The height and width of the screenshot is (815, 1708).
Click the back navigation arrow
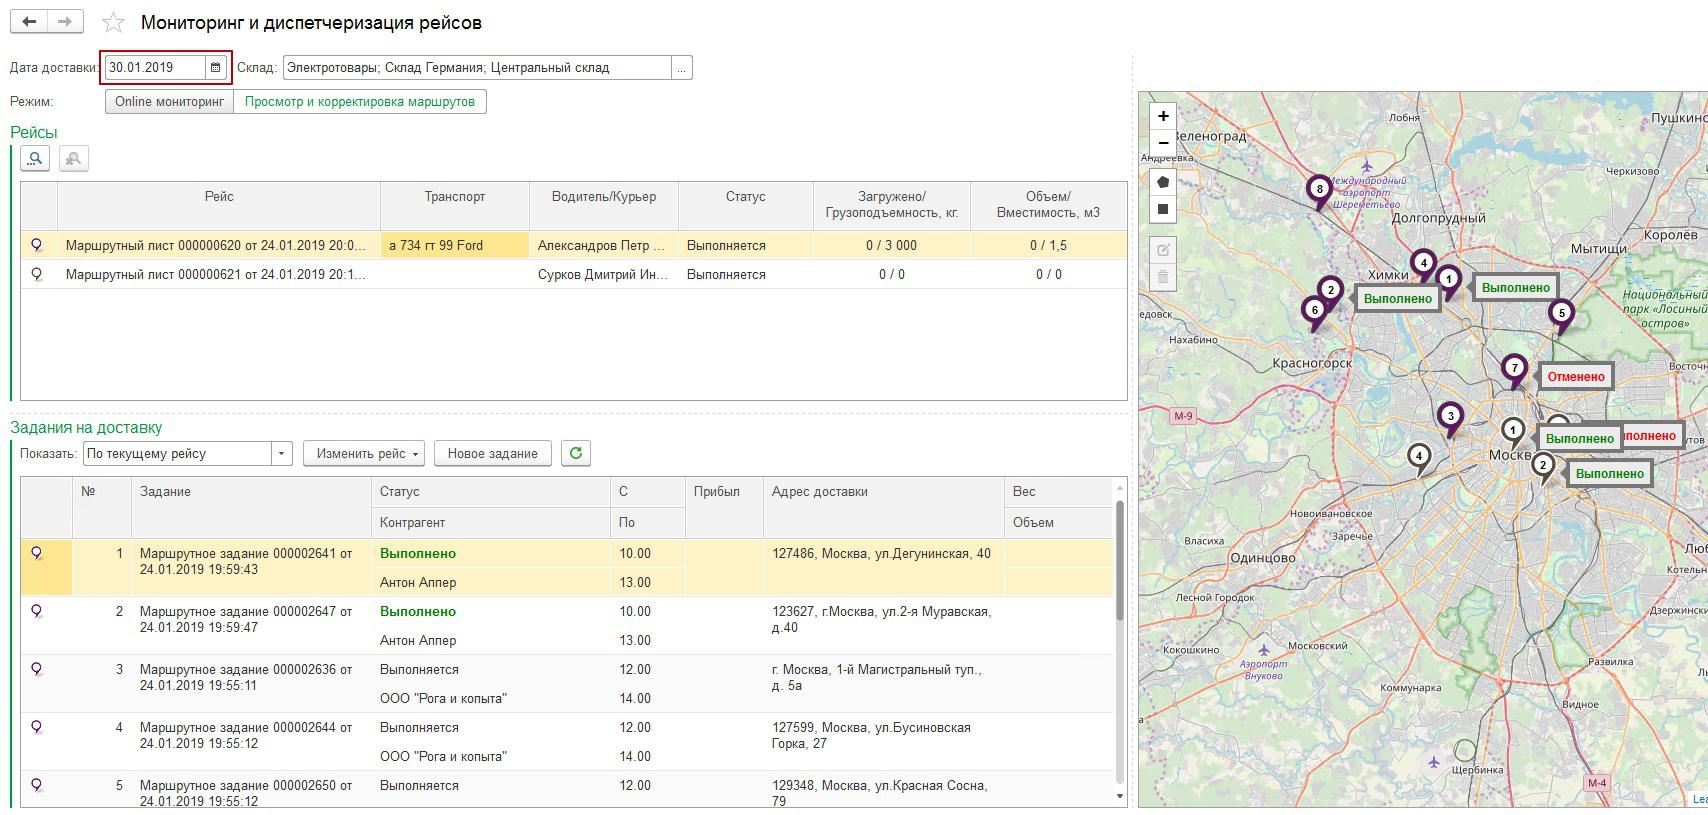pos(29,22)
